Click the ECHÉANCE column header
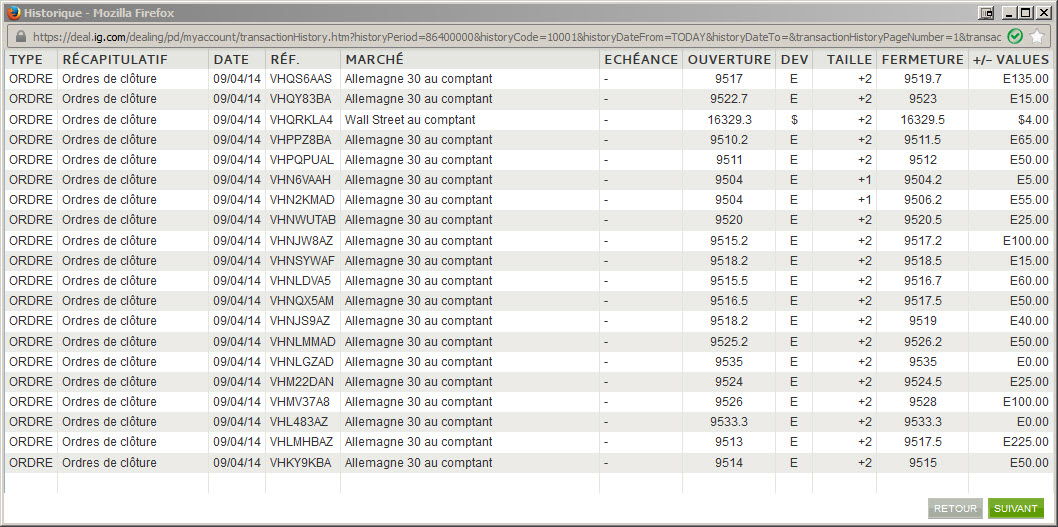The image size is (1058, 527). point(641,59)
